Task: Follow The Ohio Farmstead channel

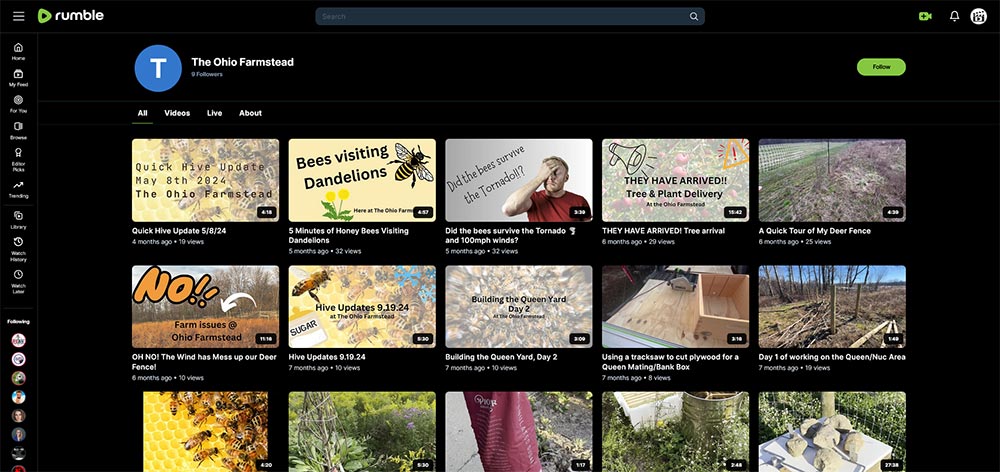Action: point(881,67)
